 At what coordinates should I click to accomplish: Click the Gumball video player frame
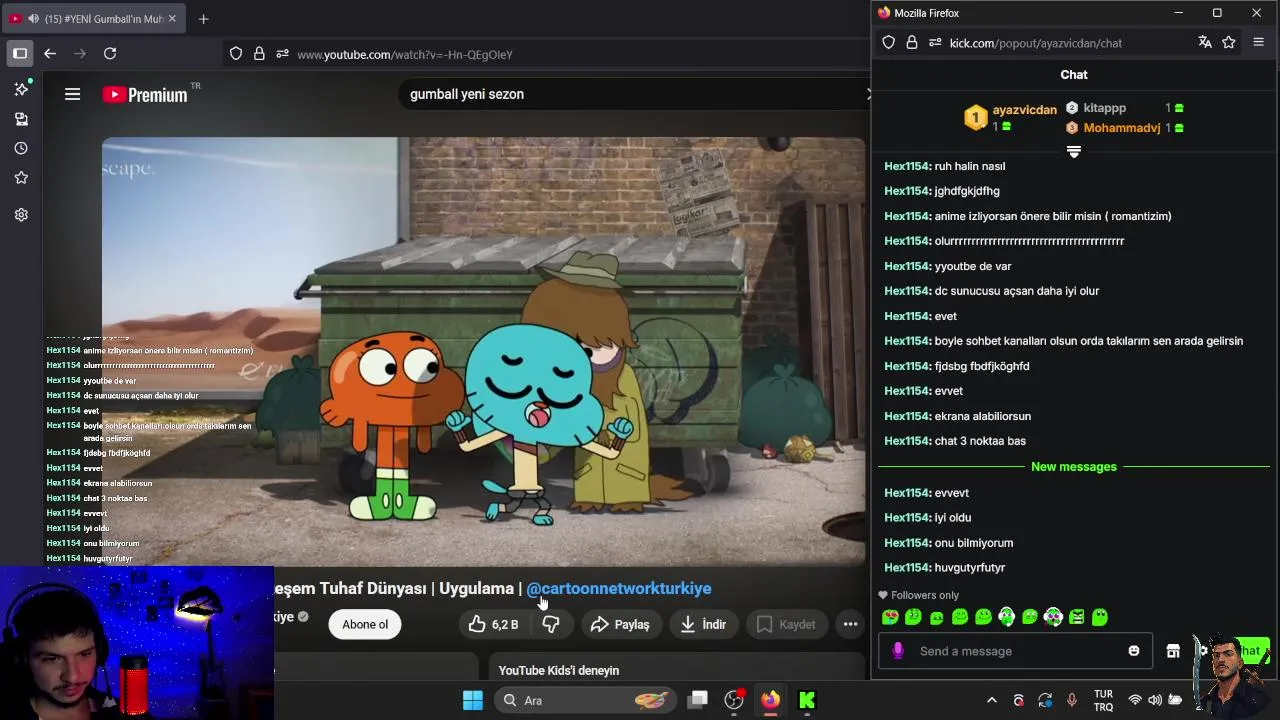point(484,352)
